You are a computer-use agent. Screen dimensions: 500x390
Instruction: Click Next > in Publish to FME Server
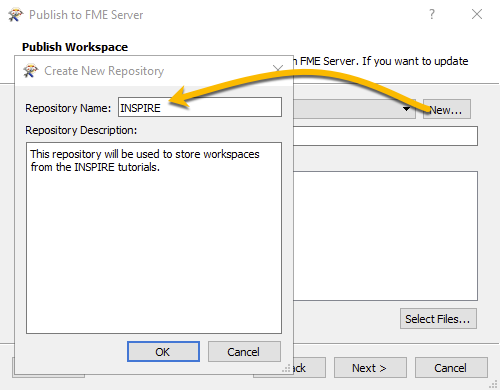click(x=370, y=368)
